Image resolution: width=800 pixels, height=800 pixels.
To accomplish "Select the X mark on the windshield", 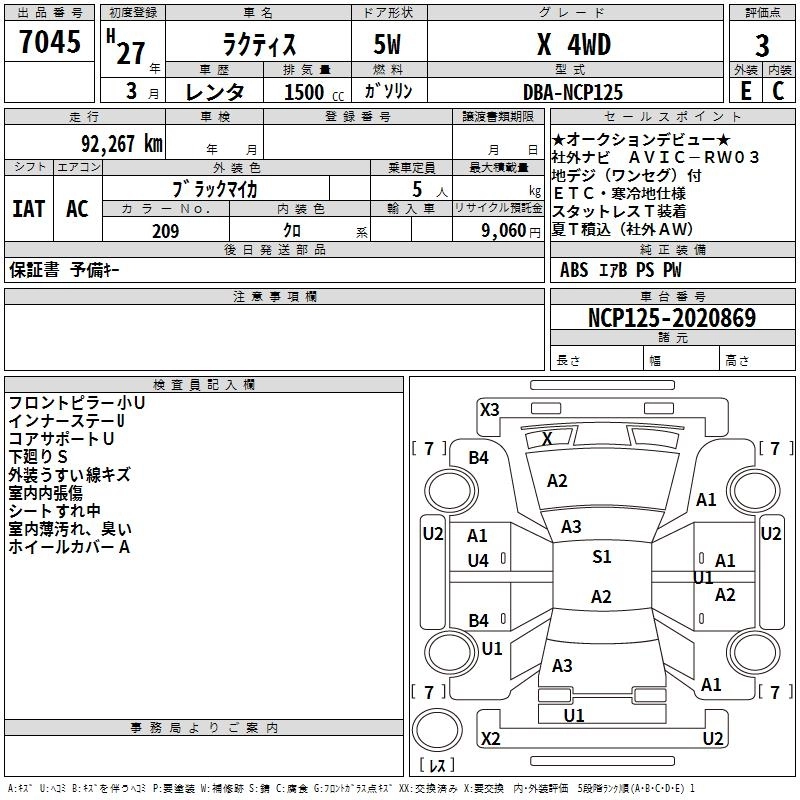I will click(x=546, y=438).
